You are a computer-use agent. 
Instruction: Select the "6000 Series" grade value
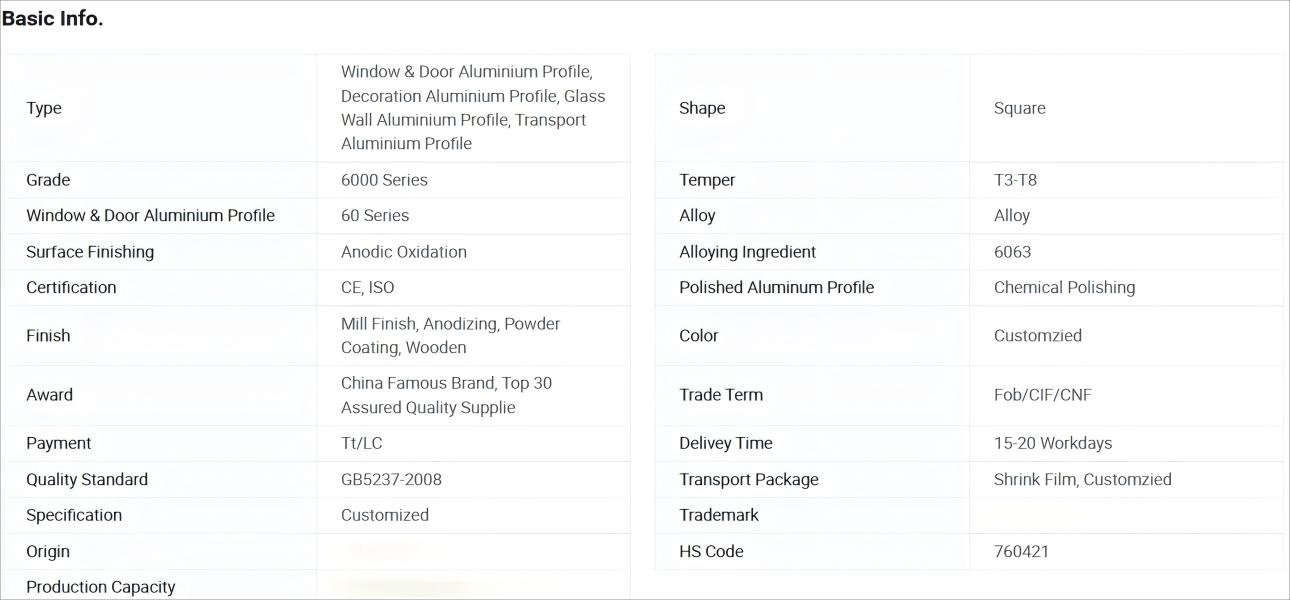pos(384,180)
